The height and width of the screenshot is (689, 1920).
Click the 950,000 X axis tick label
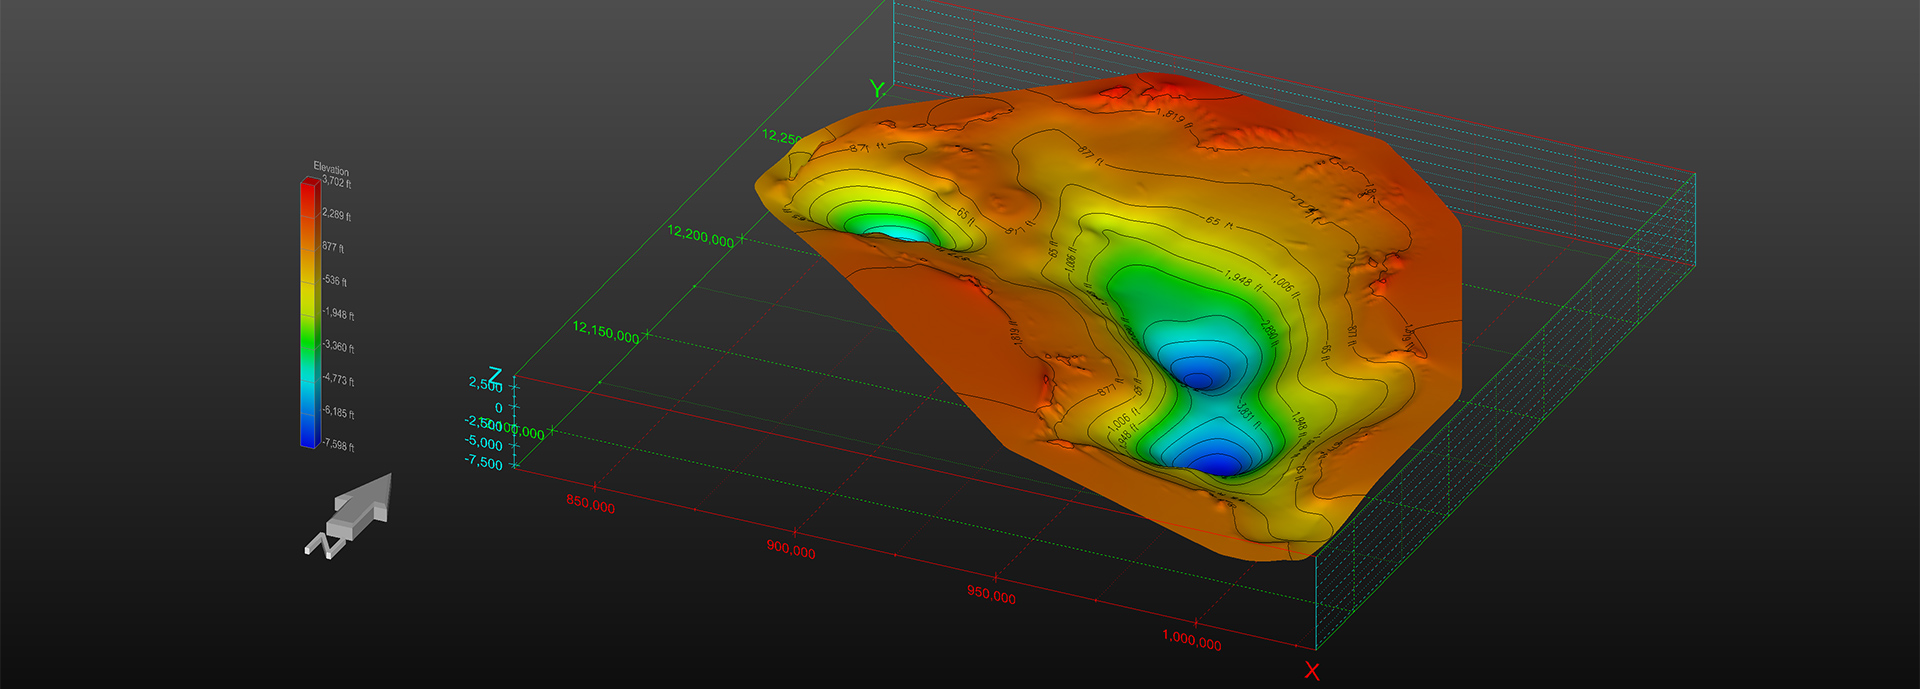[x=991, y=596]
